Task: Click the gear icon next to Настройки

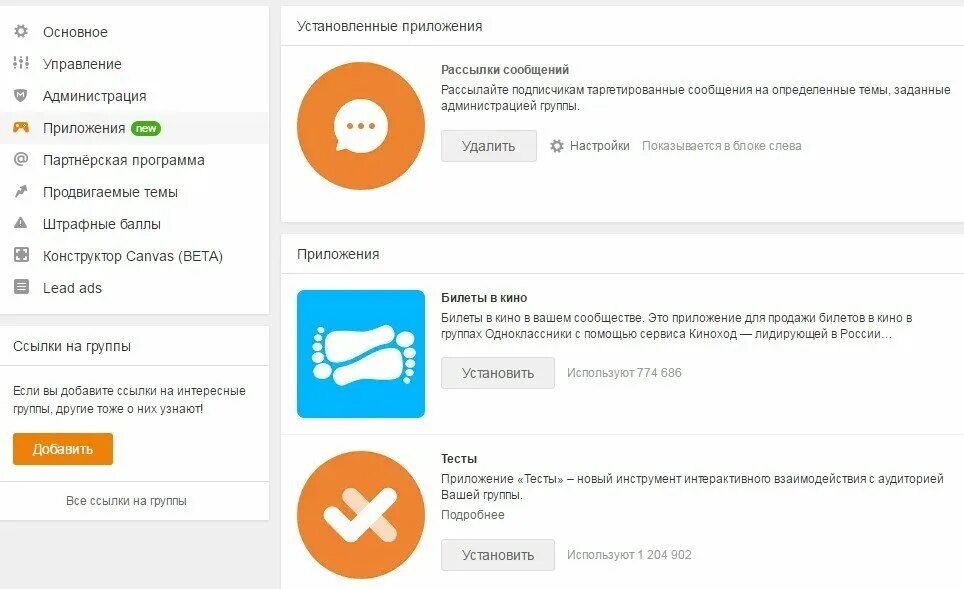Action: click(556, 146)
